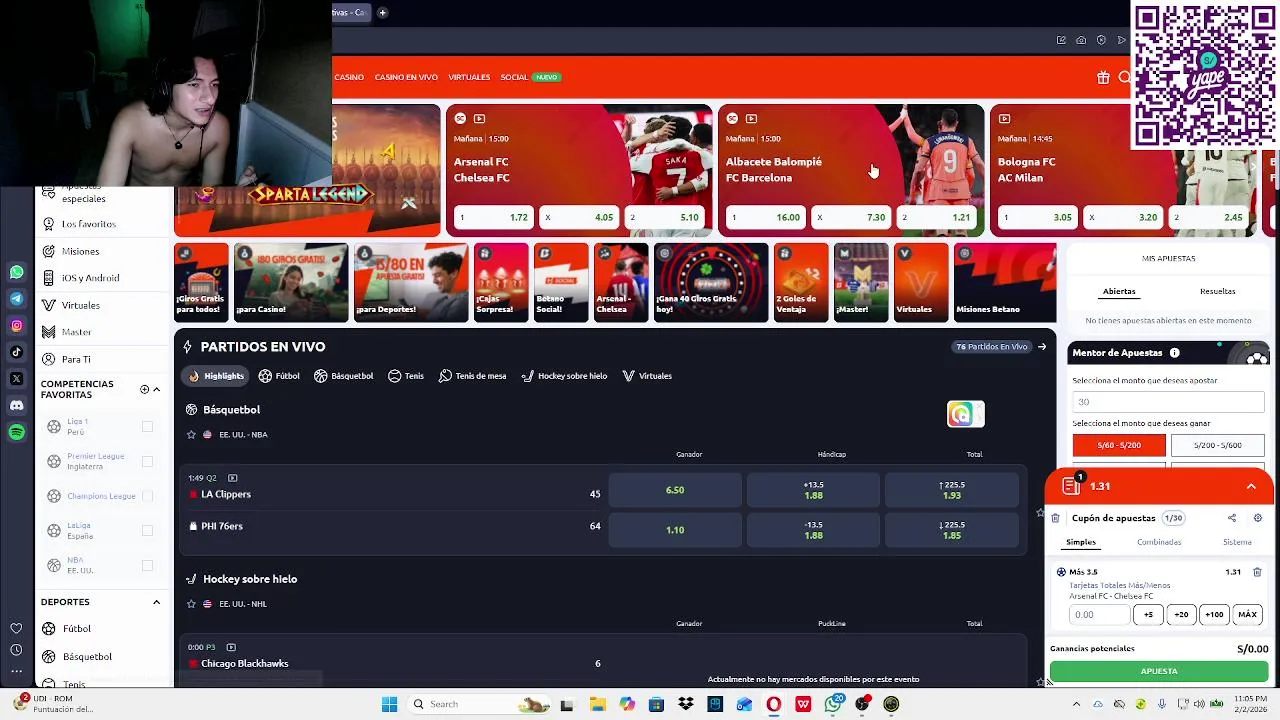
Task: Show hidden system tray icons
Action: click(1076, 704)
